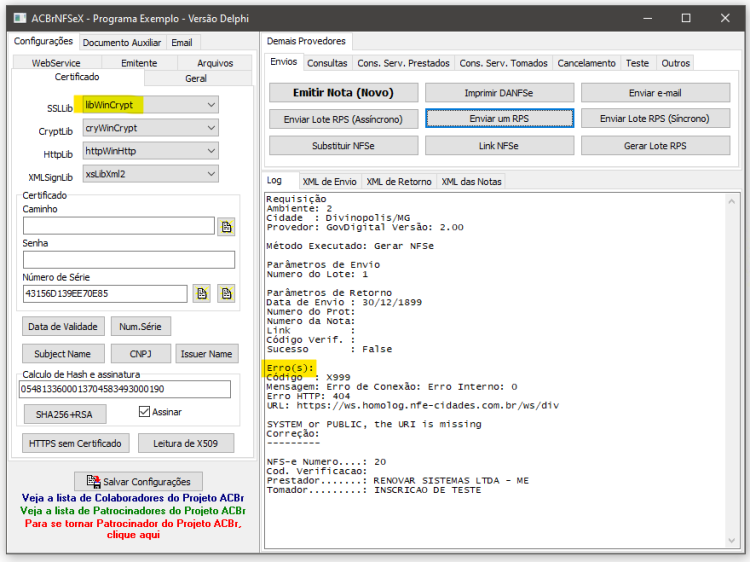Switch to the Consultas tab
The height and width of the screenshot is (562, 750).
coord(327,63)
